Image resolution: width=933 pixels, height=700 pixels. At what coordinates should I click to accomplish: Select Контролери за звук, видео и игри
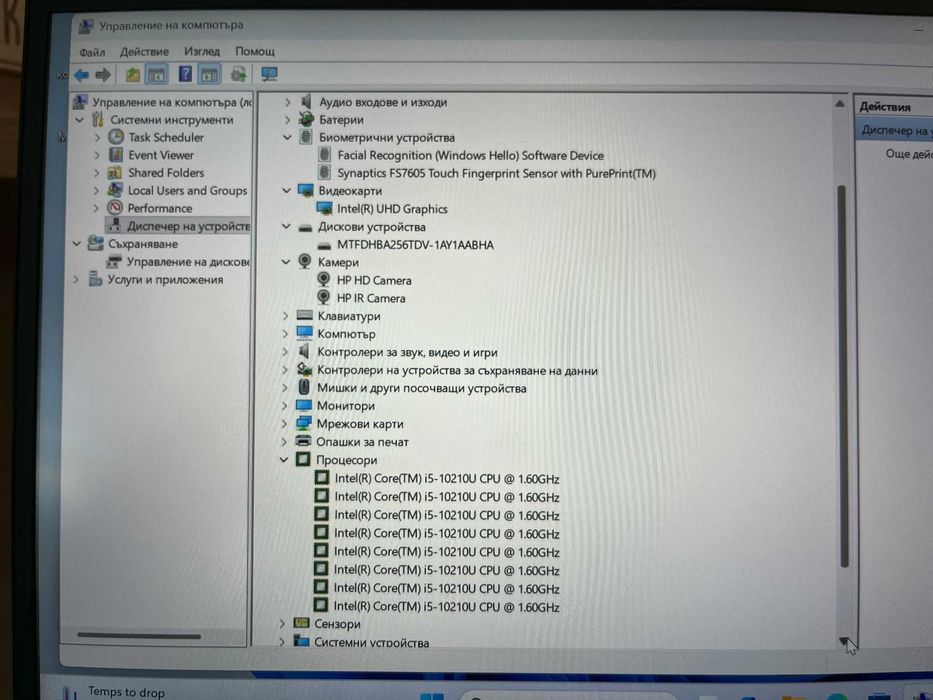click(x=407, y=352)
